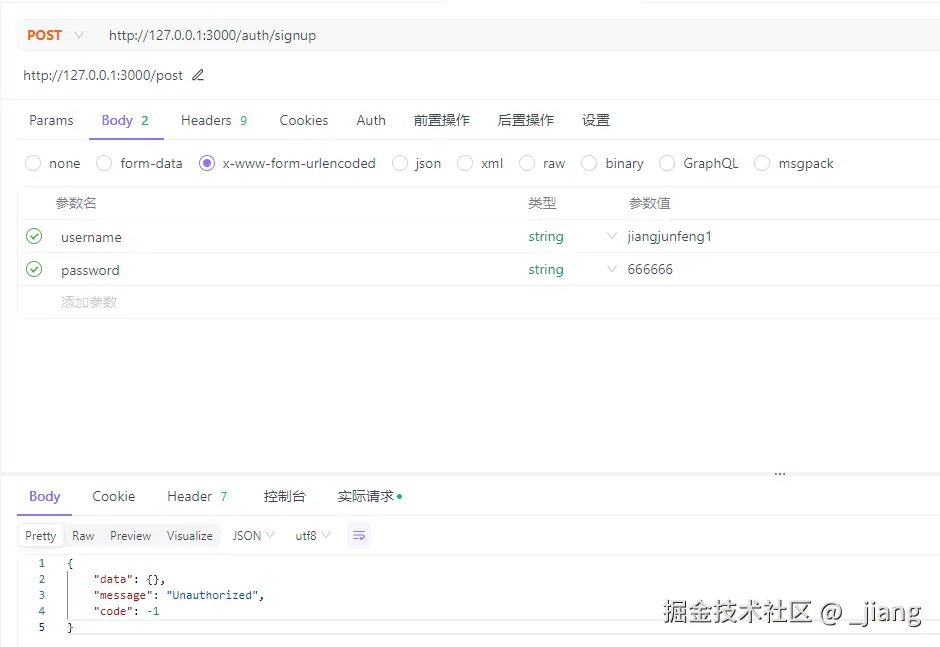The width and height of the screenshot is (940, 647).
Task: Open type dropdown for username row
Action: pyautogui.click(x=611, y=236)
